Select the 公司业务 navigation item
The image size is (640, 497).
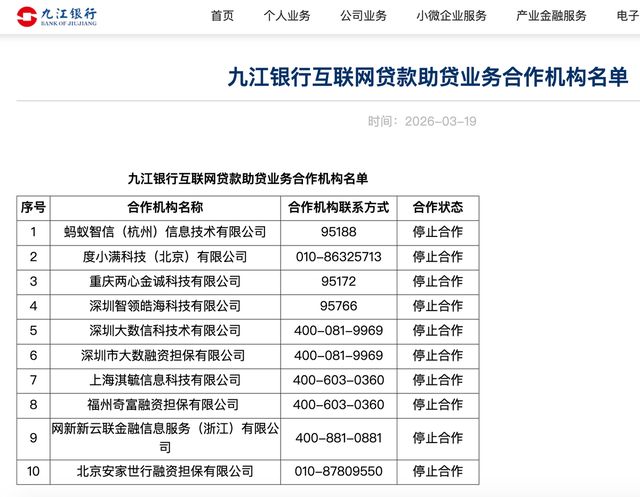[x=363, y=16]
